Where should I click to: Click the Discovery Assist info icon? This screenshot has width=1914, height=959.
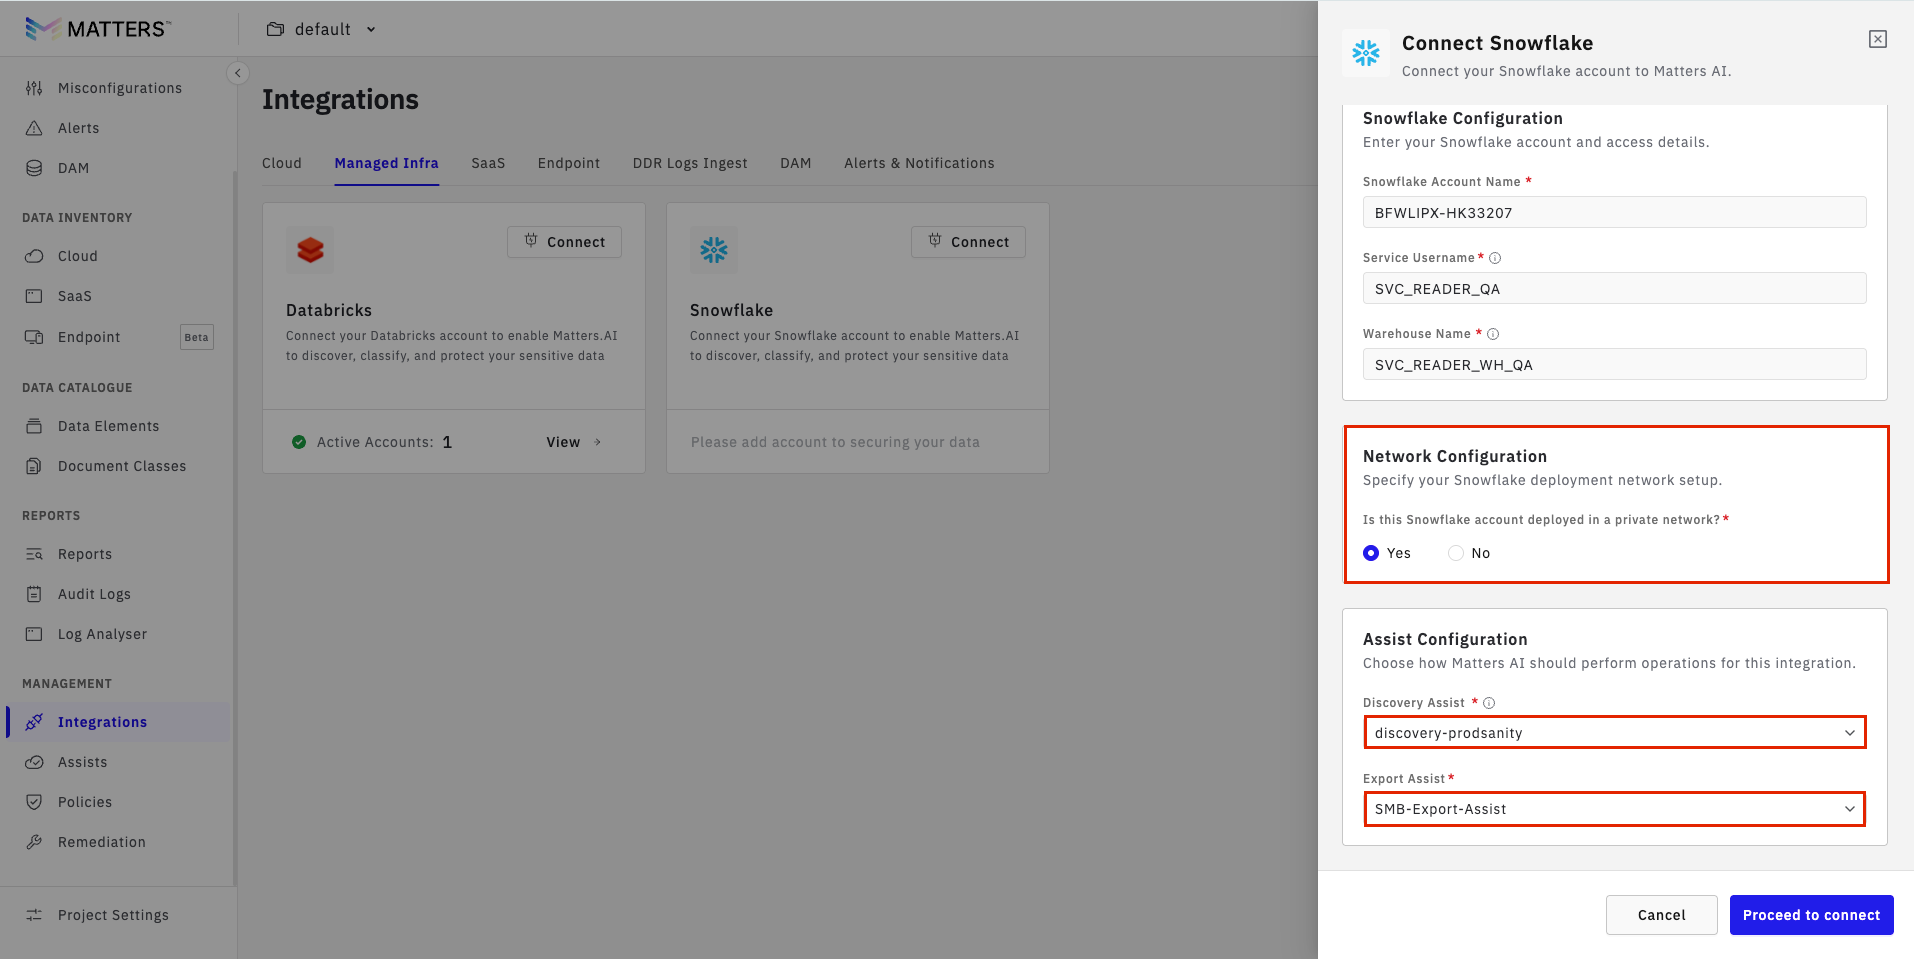point(1489,703)
